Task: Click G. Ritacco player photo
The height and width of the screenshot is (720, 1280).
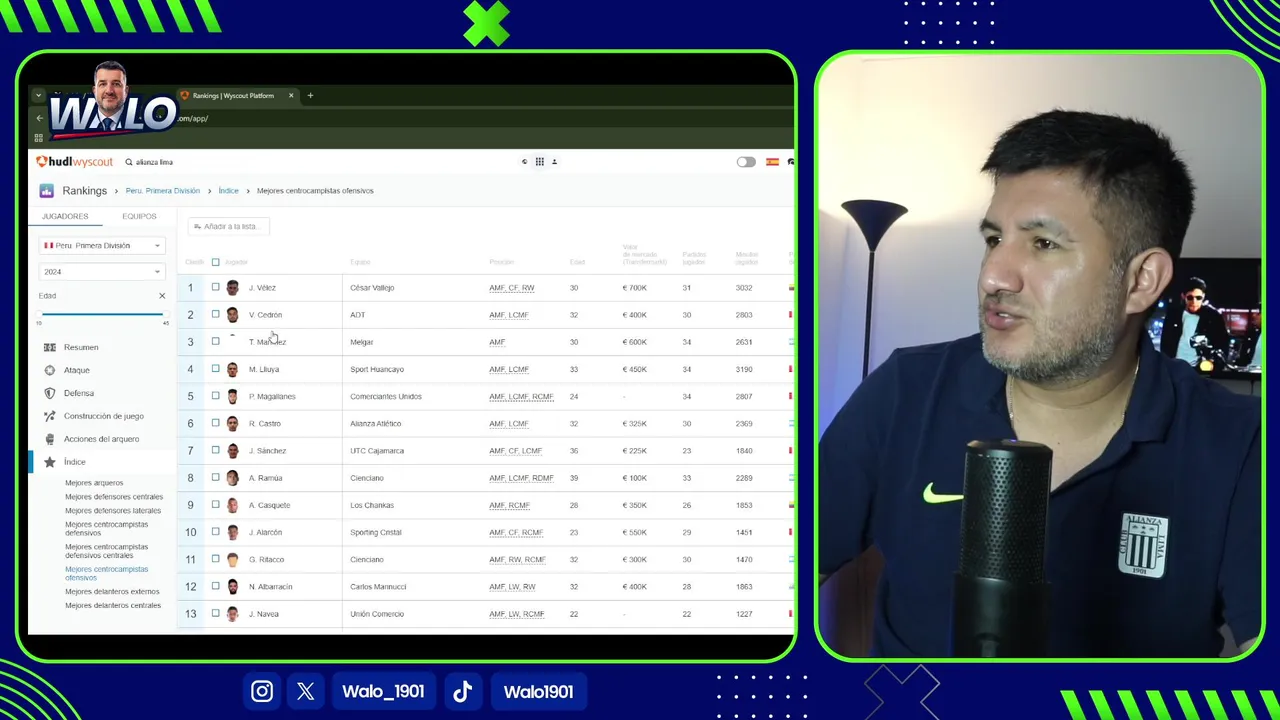Action: coord(233,560)
